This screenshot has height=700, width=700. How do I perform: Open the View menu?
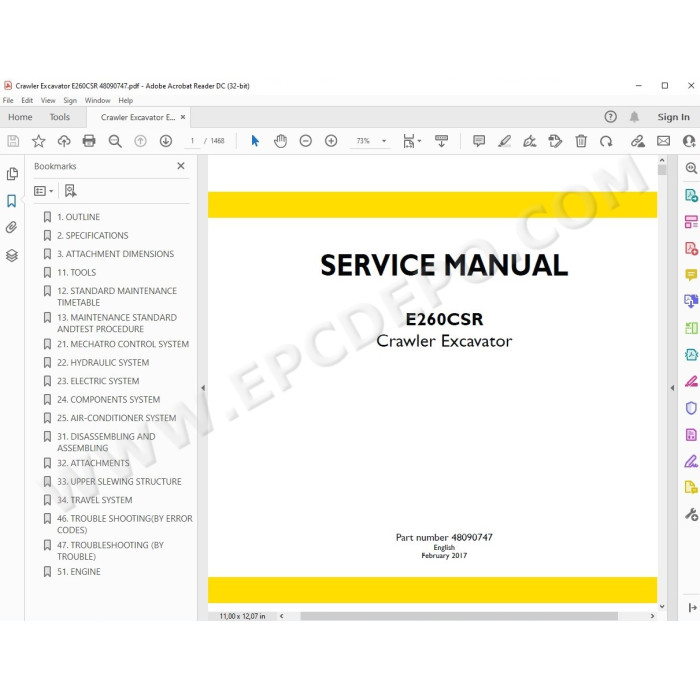point(48,100)
